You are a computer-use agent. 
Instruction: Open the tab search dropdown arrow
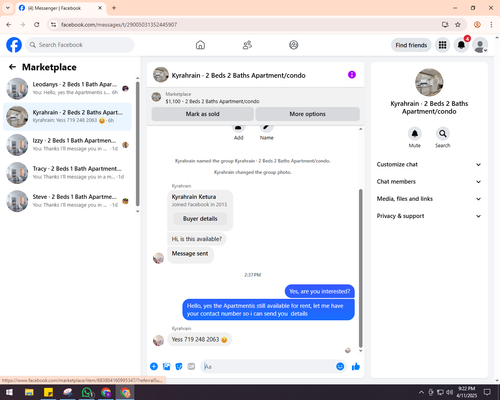coord(8,8)
